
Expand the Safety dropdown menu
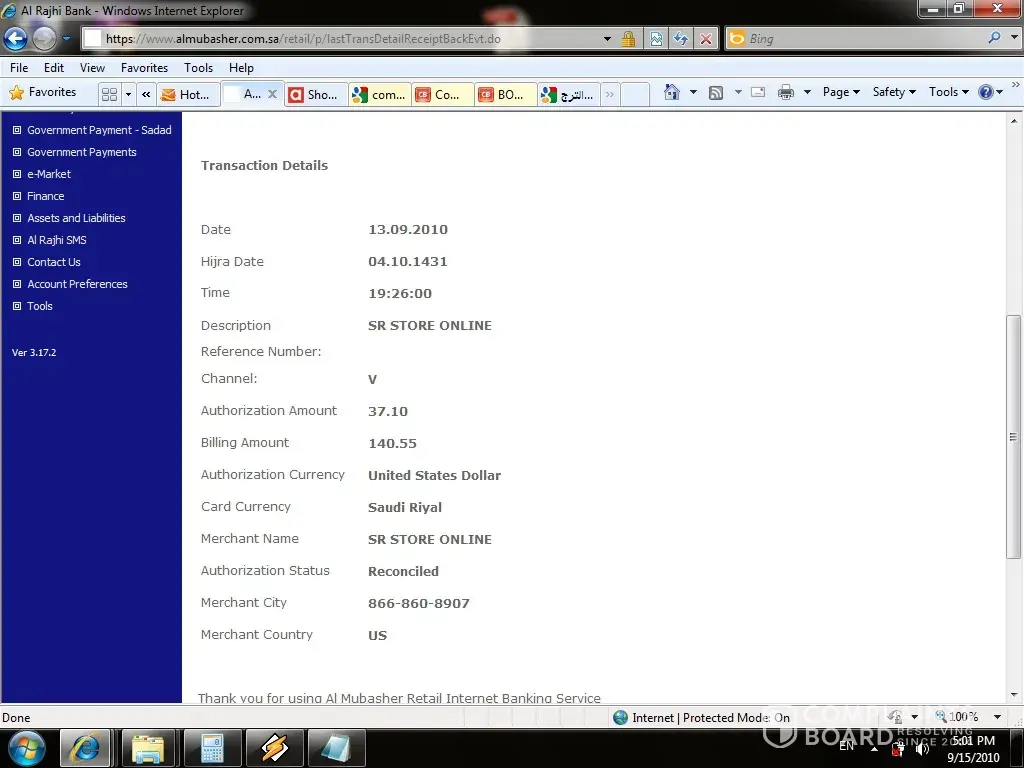click(x=893, y=92)
